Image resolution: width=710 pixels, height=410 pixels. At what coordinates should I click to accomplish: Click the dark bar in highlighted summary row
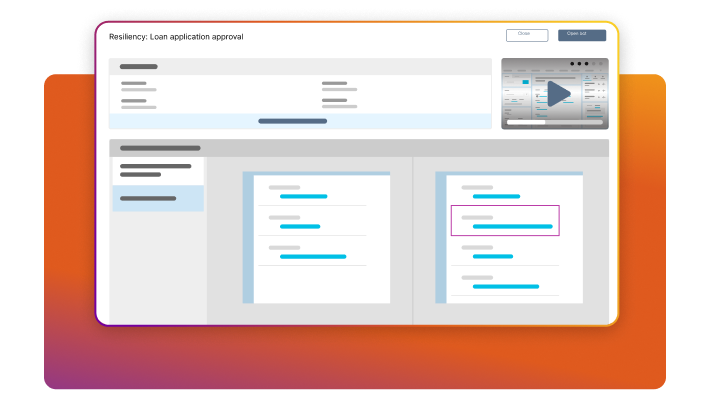tap(292, 121)
